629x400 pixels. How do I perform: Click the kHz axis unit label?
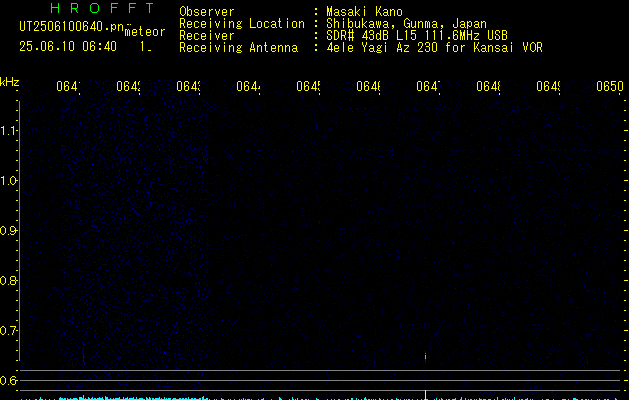tap(10, 83)
